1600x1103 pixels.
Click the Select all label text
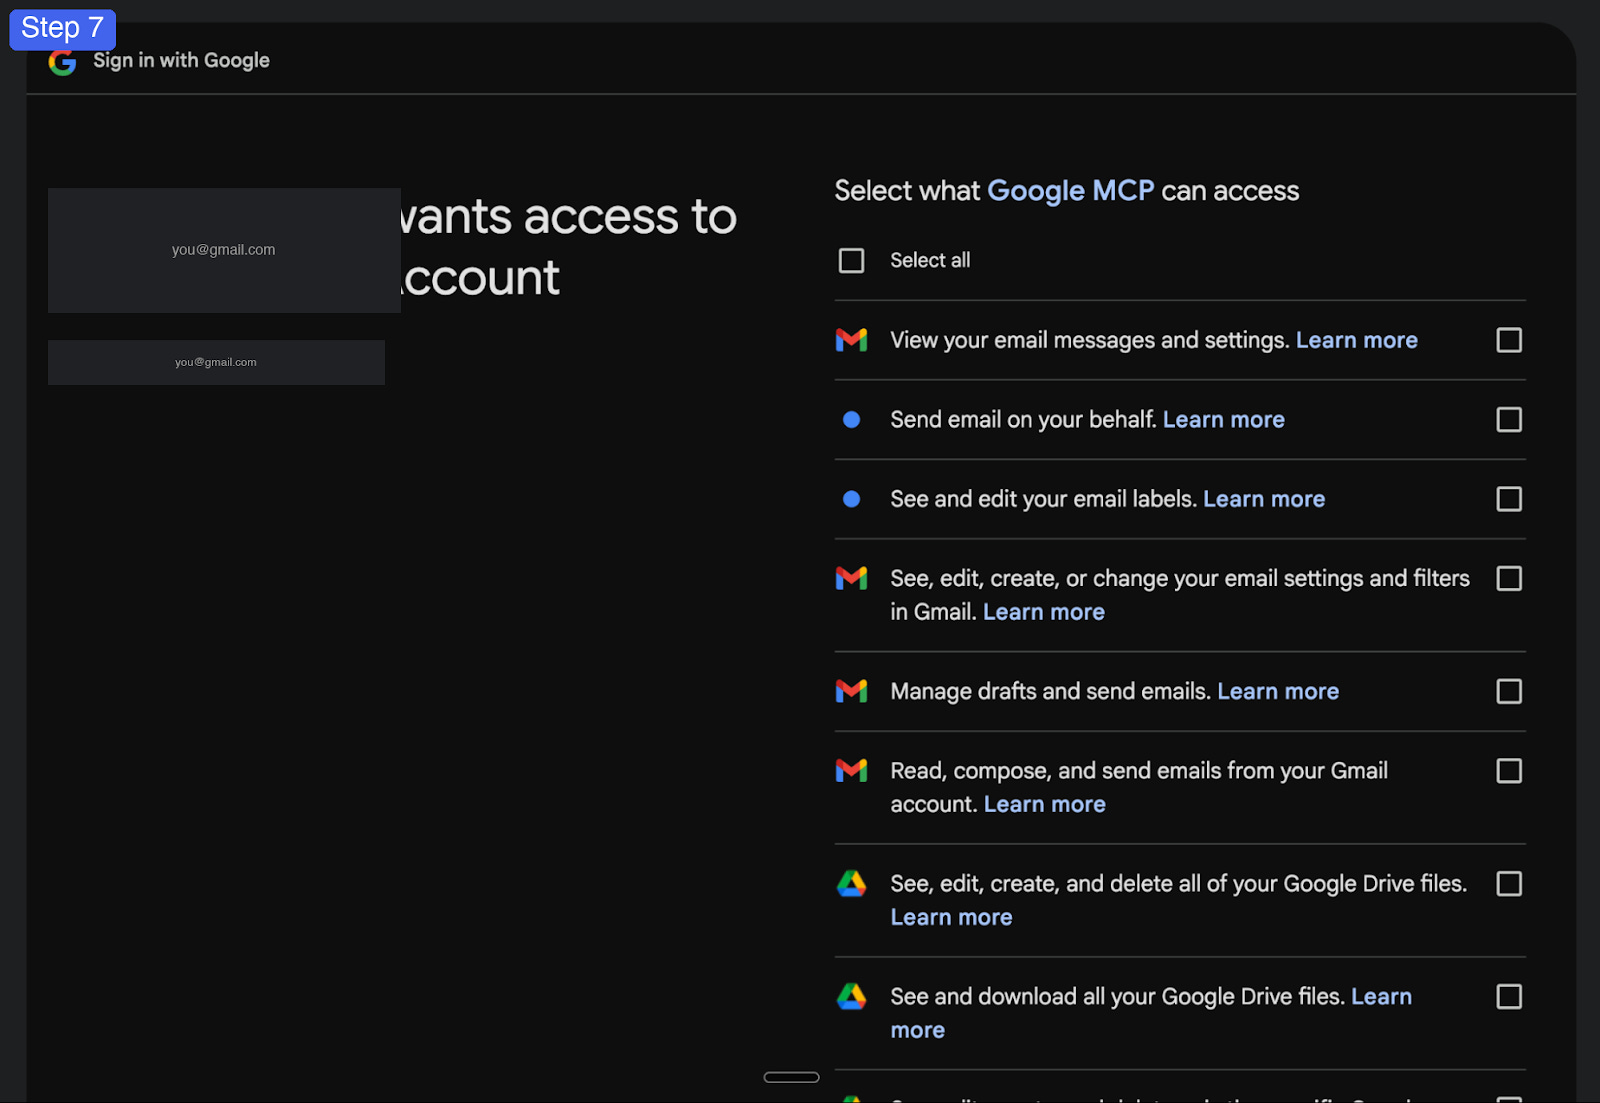tap(930, 261)
